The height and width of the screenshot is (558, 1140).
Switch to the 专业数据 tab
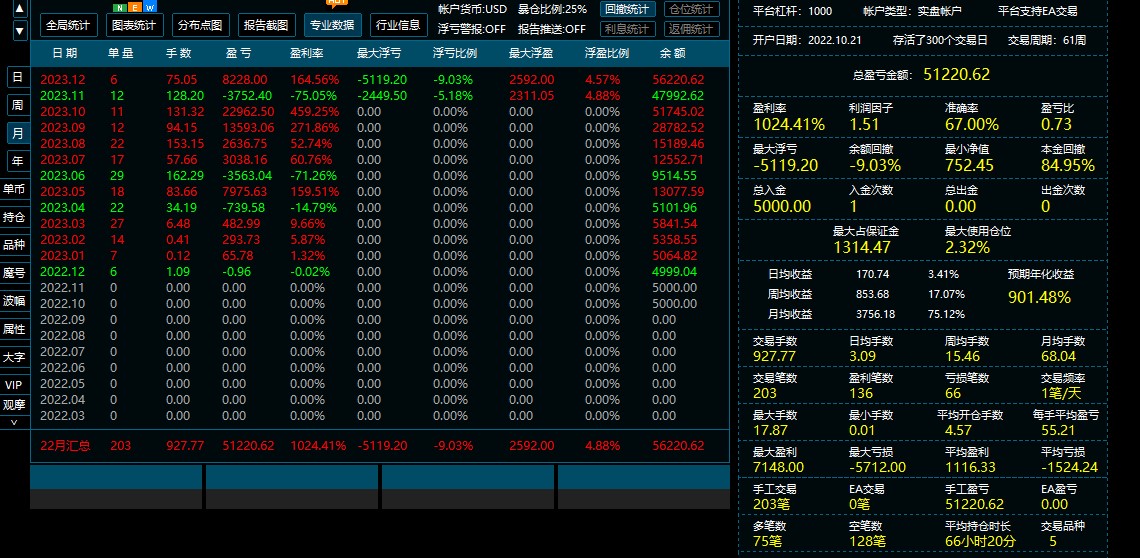pyautogui.click(x=332, y=25)
